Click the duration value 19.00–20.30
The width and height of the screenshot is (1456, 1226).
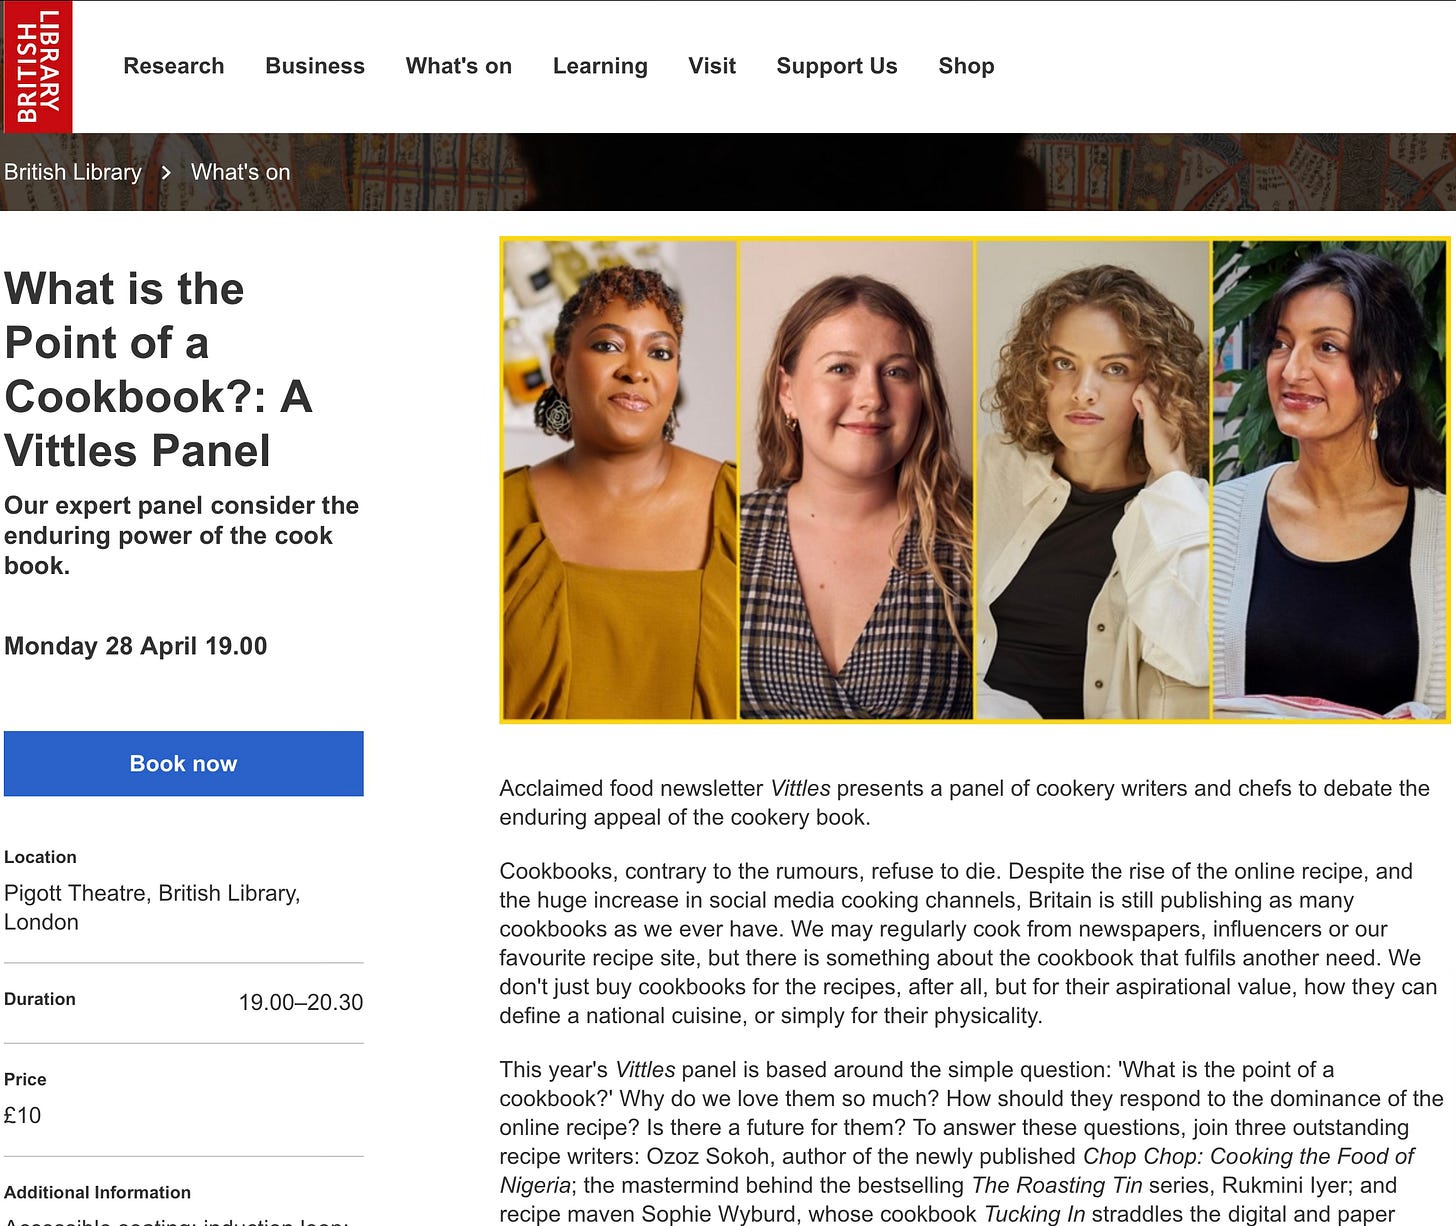pyautogui.click(x=301, y=1002)
